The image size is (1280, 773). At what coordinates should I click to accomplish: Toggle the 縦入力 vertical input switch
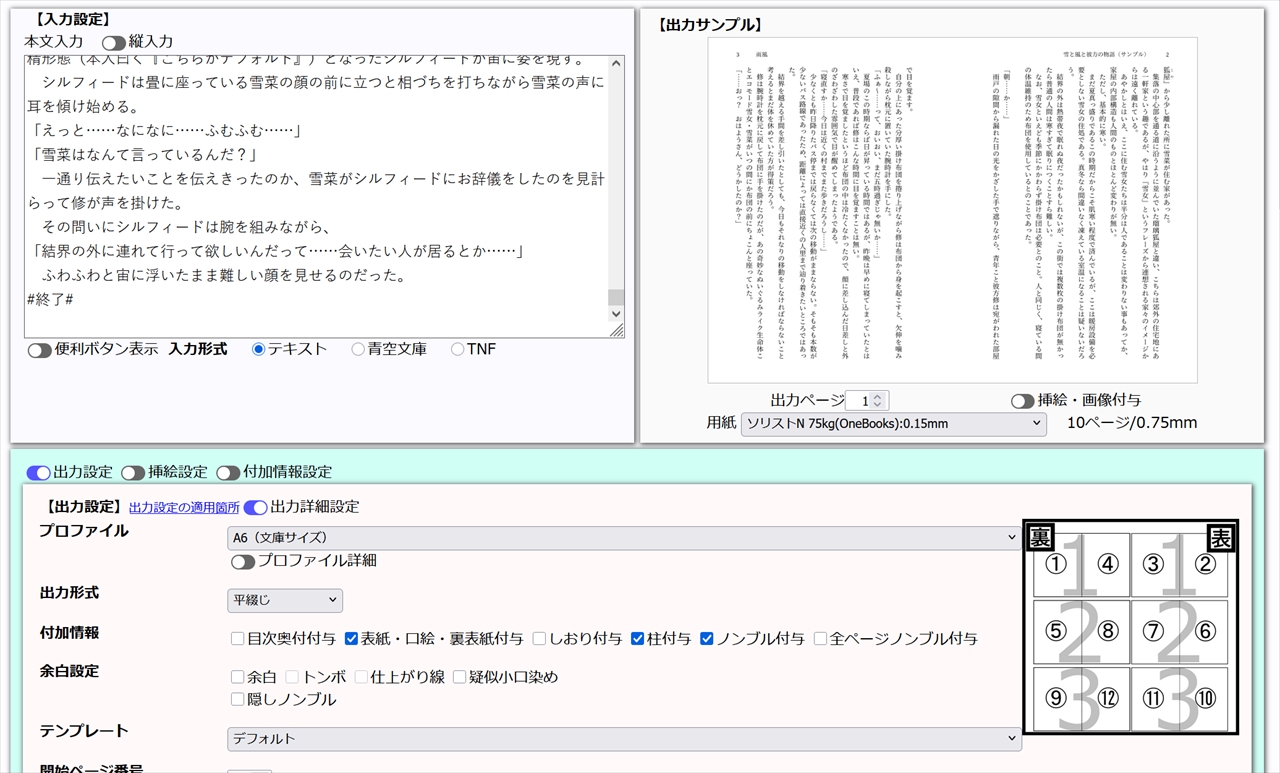(113, 43)
